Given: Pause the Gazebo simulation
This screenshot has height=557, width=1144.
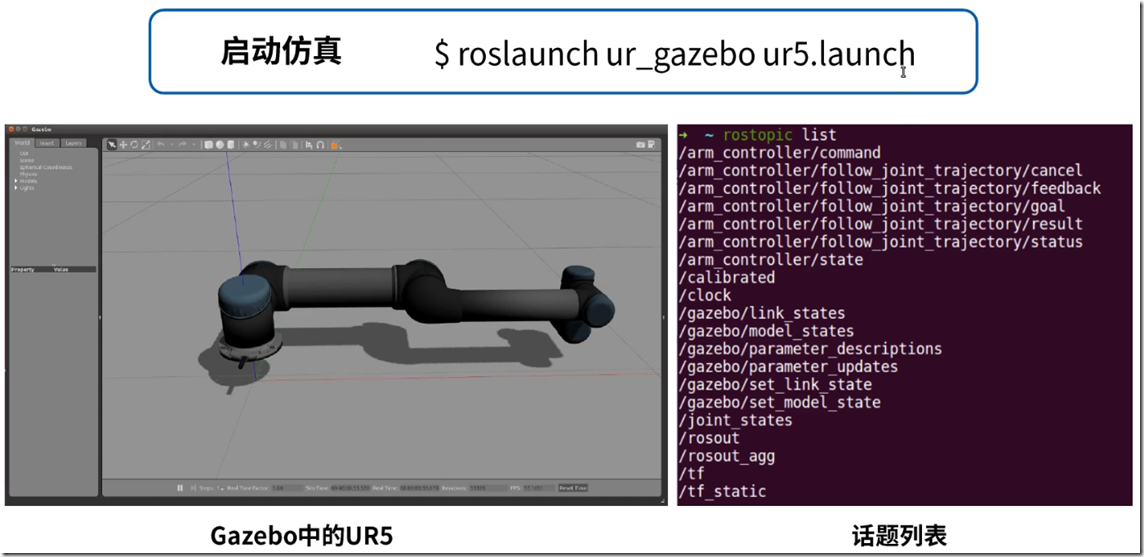Looking at the screenshot, I should click(x=179, y=488).
